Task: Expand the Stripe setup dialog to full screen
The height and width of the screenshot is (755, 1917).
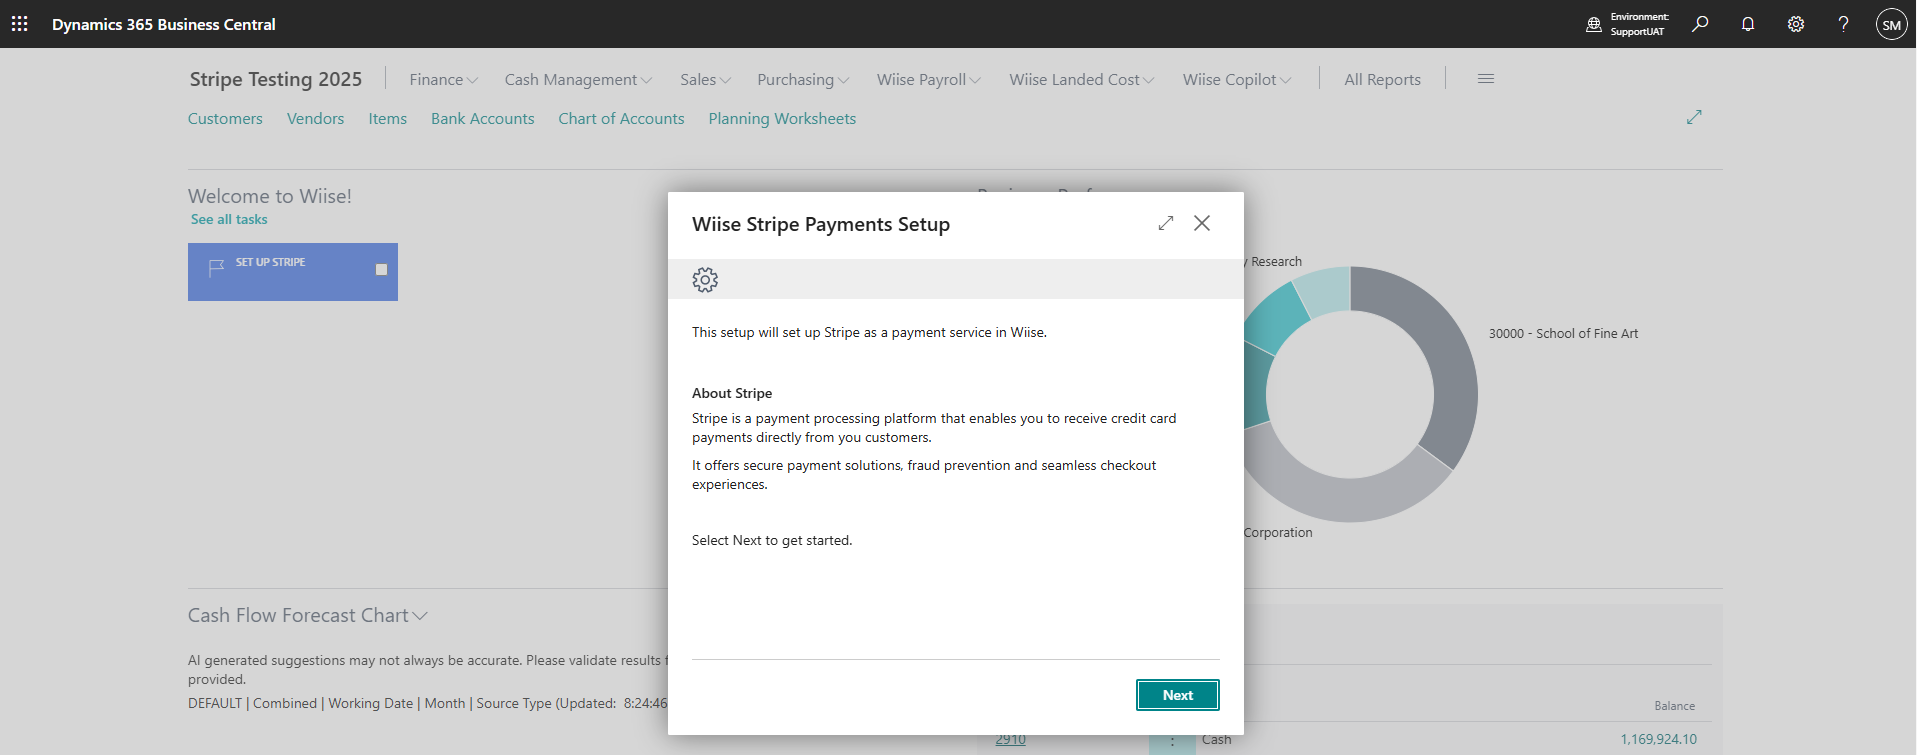Action: [x=1166, y=223]
